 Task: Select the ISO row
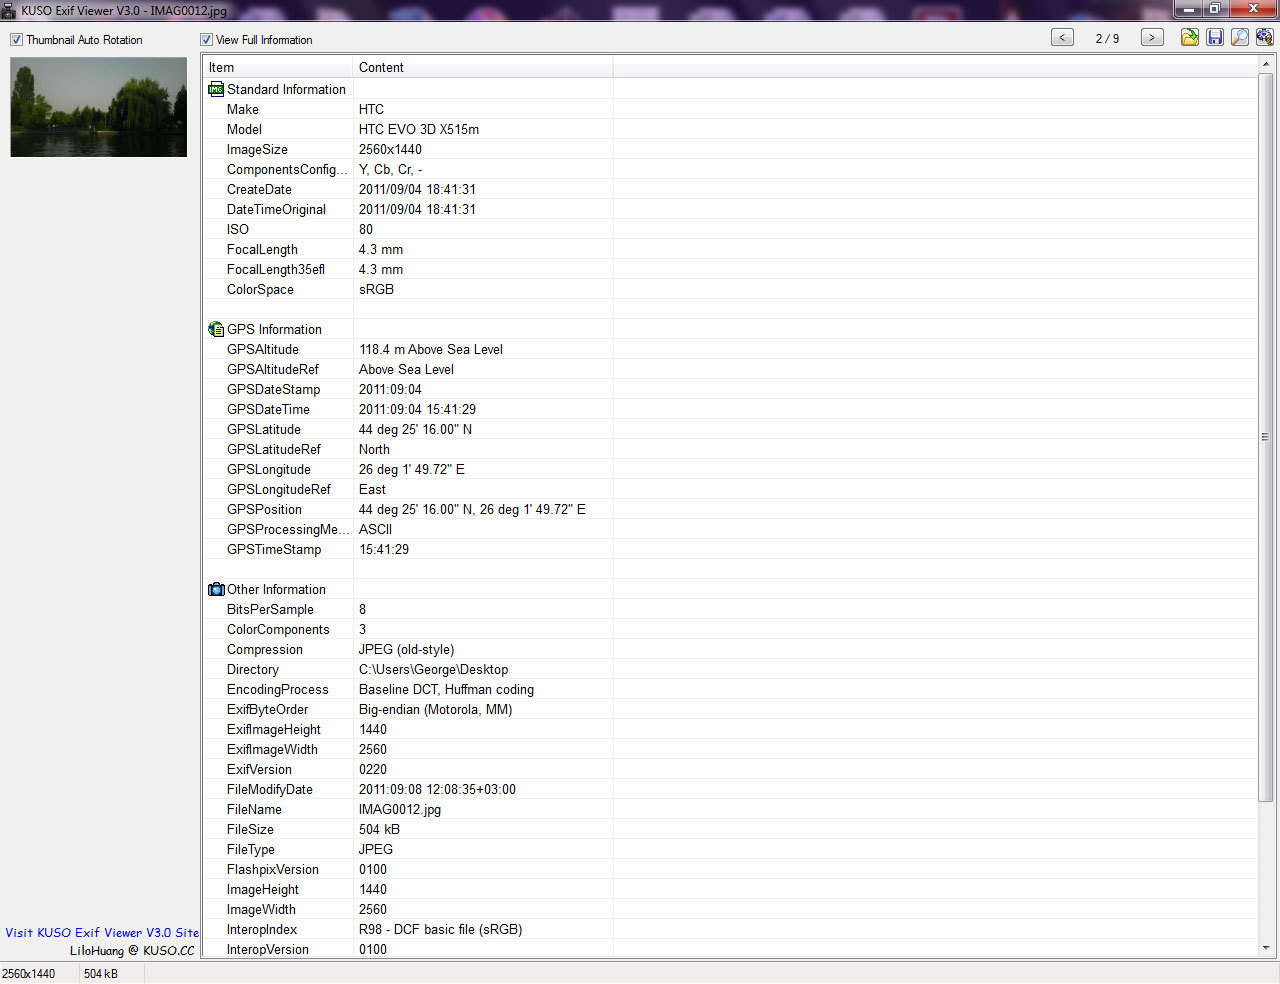(730, 229)
